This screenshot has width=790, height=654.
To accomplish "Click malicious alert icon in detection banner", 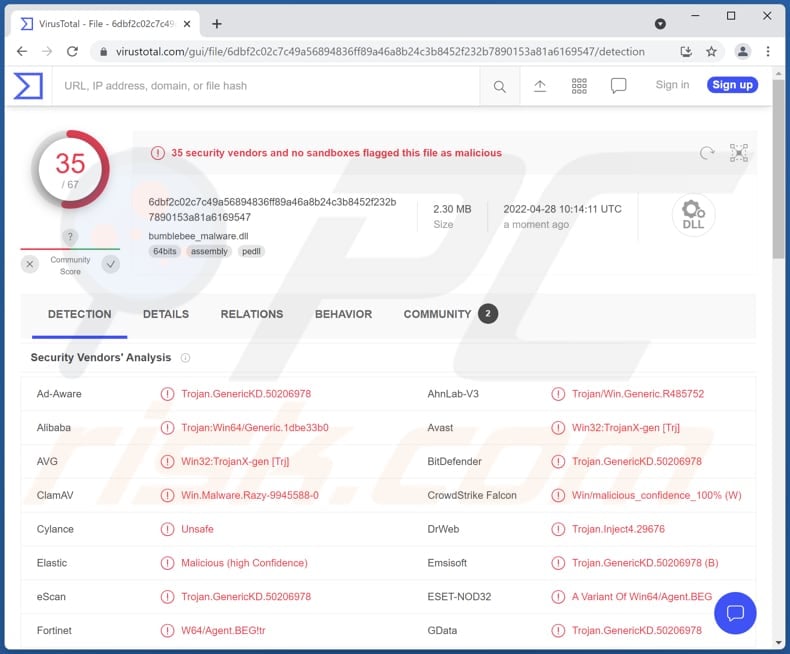I will [158, 153].
